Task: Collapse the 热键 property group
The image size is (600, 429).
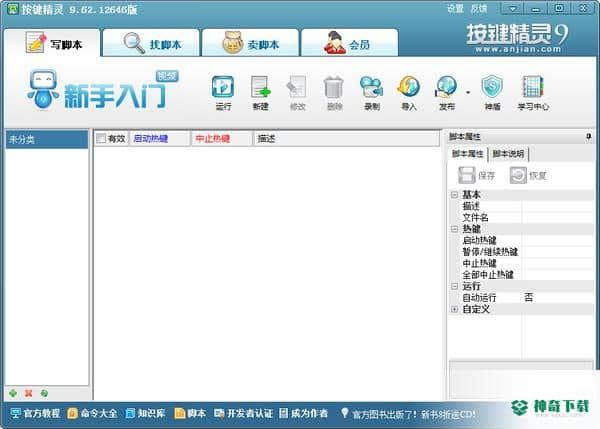Action: [454, 229]
